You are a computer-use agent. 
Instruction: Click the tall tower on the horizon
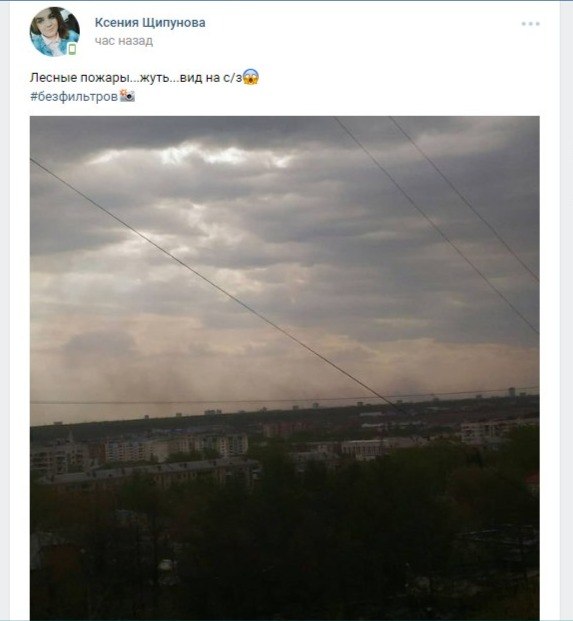pos(512,392)
